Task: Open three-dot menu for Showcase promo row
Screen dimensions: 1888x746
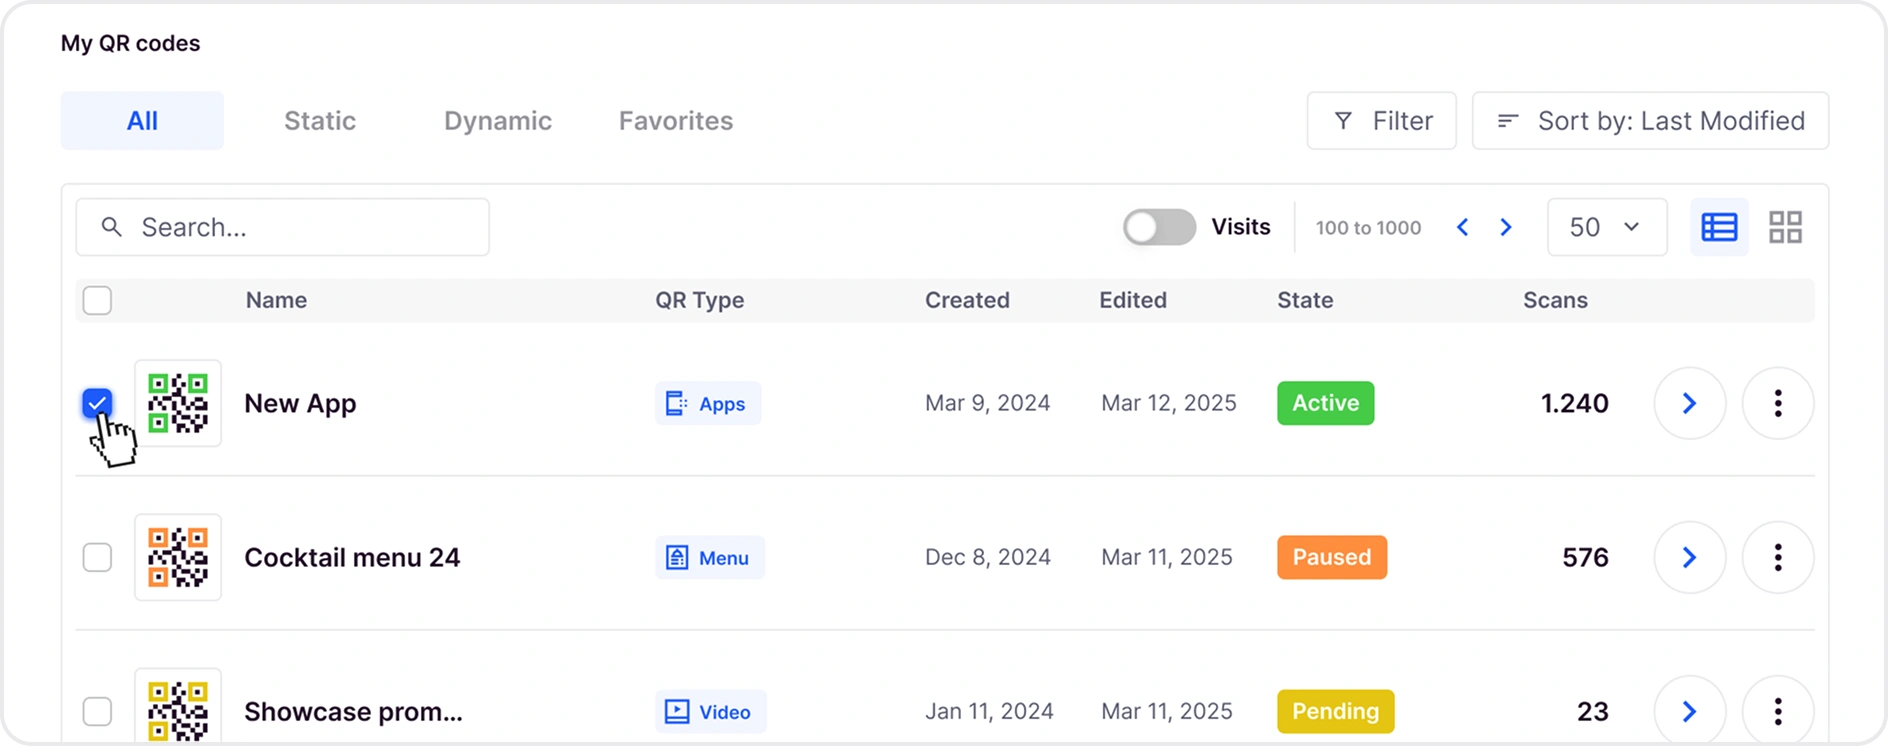Action: coord(1777,711)
